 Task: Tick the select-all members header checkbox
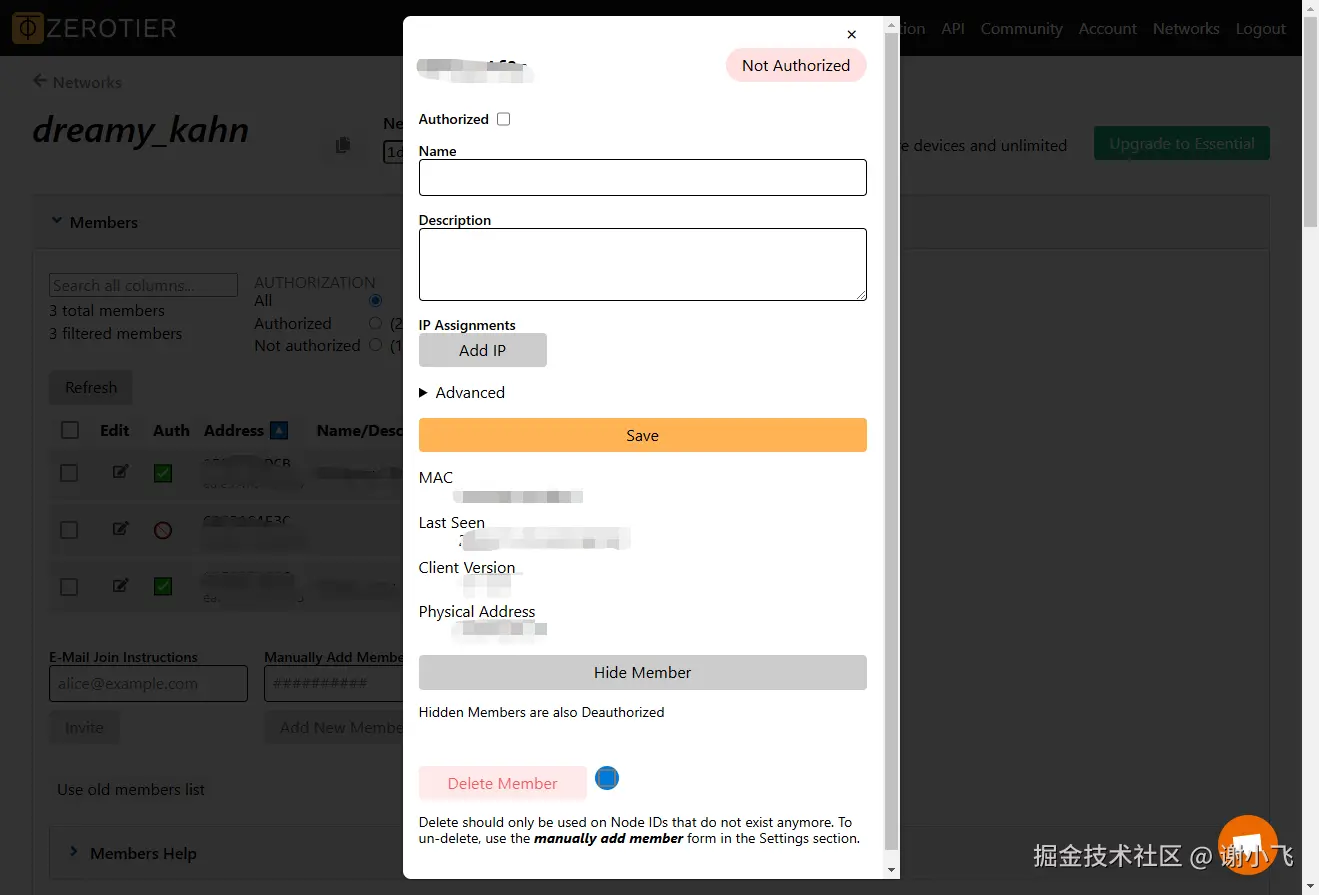[x=70, y=431]
